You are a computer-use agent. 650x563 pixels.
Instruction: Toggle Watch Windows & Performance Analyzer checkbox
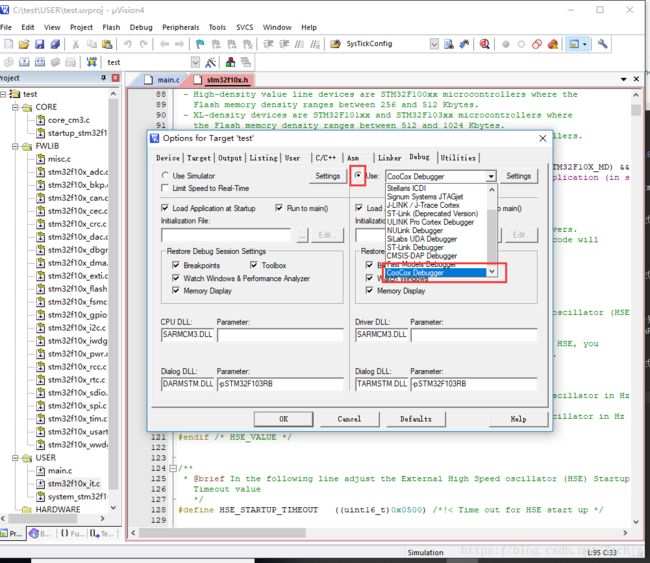click(x=176, y=278)
